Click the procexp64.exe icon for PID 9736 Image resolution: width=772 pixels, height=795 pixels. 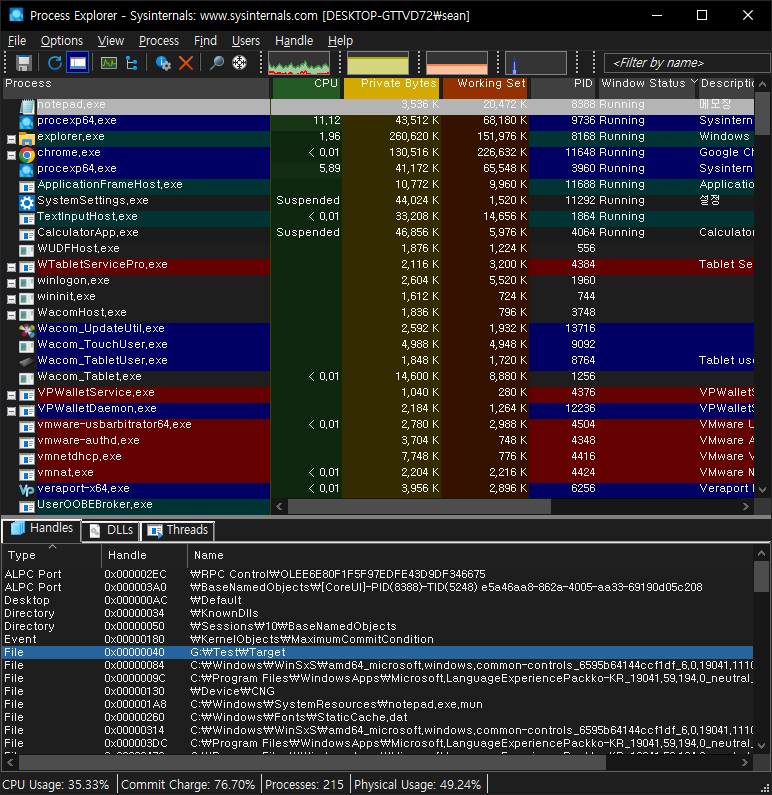coord(27,122)
